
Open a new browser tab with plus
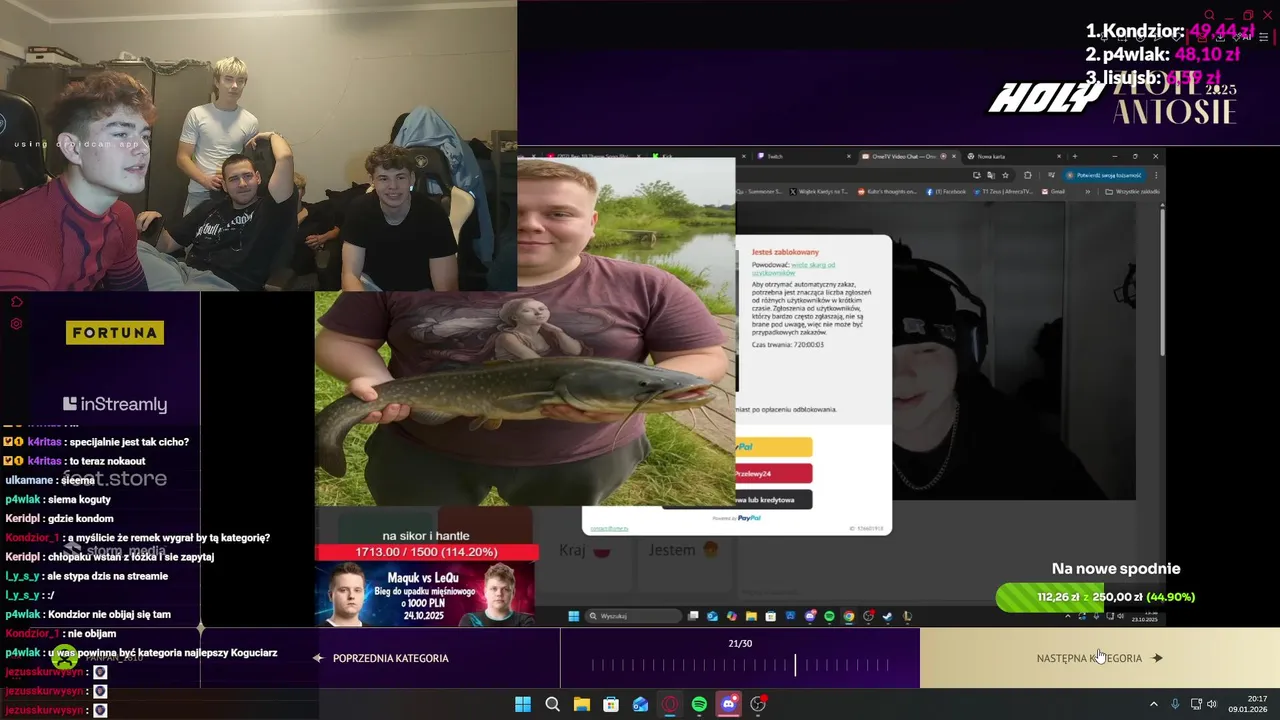pyautogui.click(x=1075, y=156)
